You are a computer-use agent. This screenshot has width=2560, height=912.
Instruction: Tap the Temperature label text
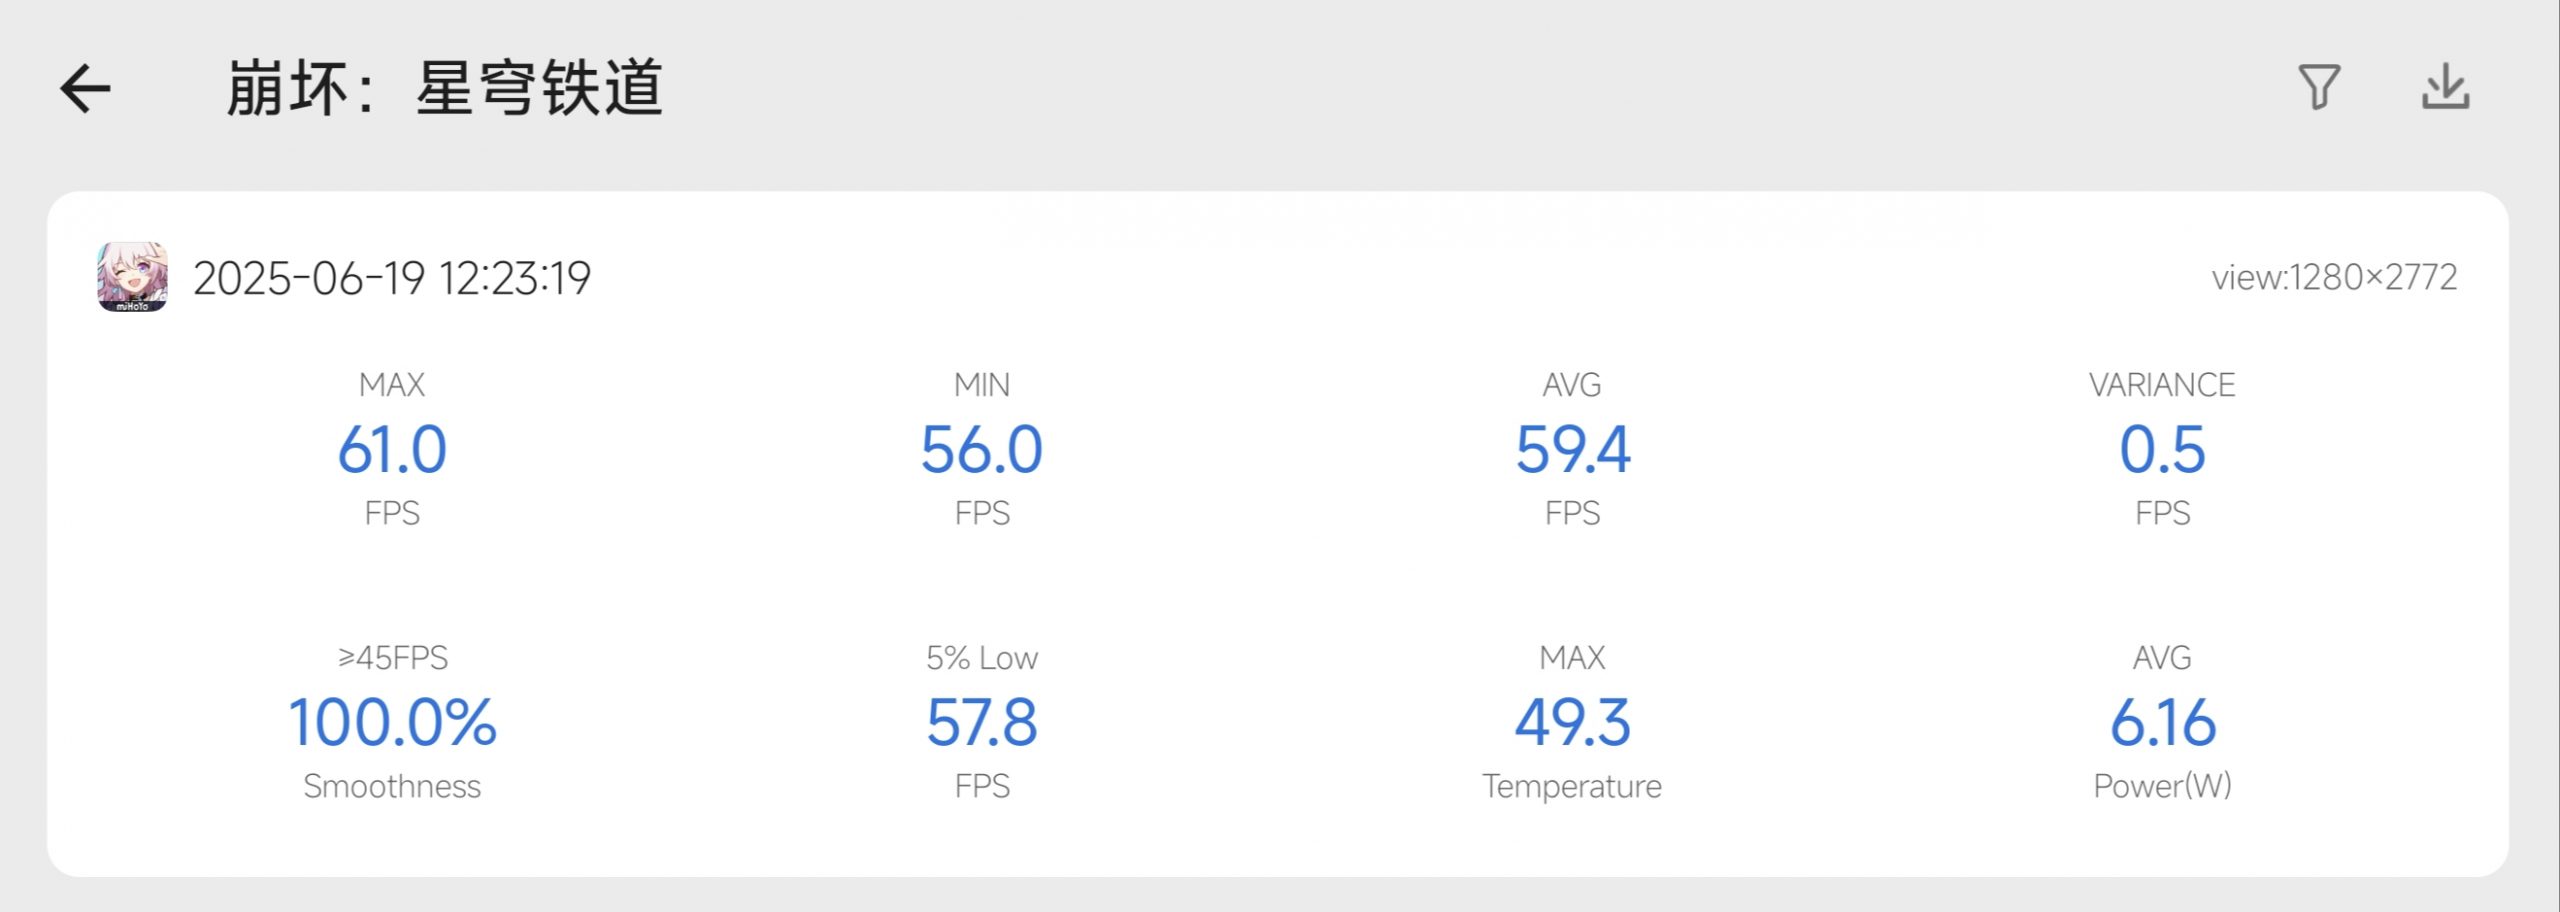pyautogui.click(x=1572, y=786)
